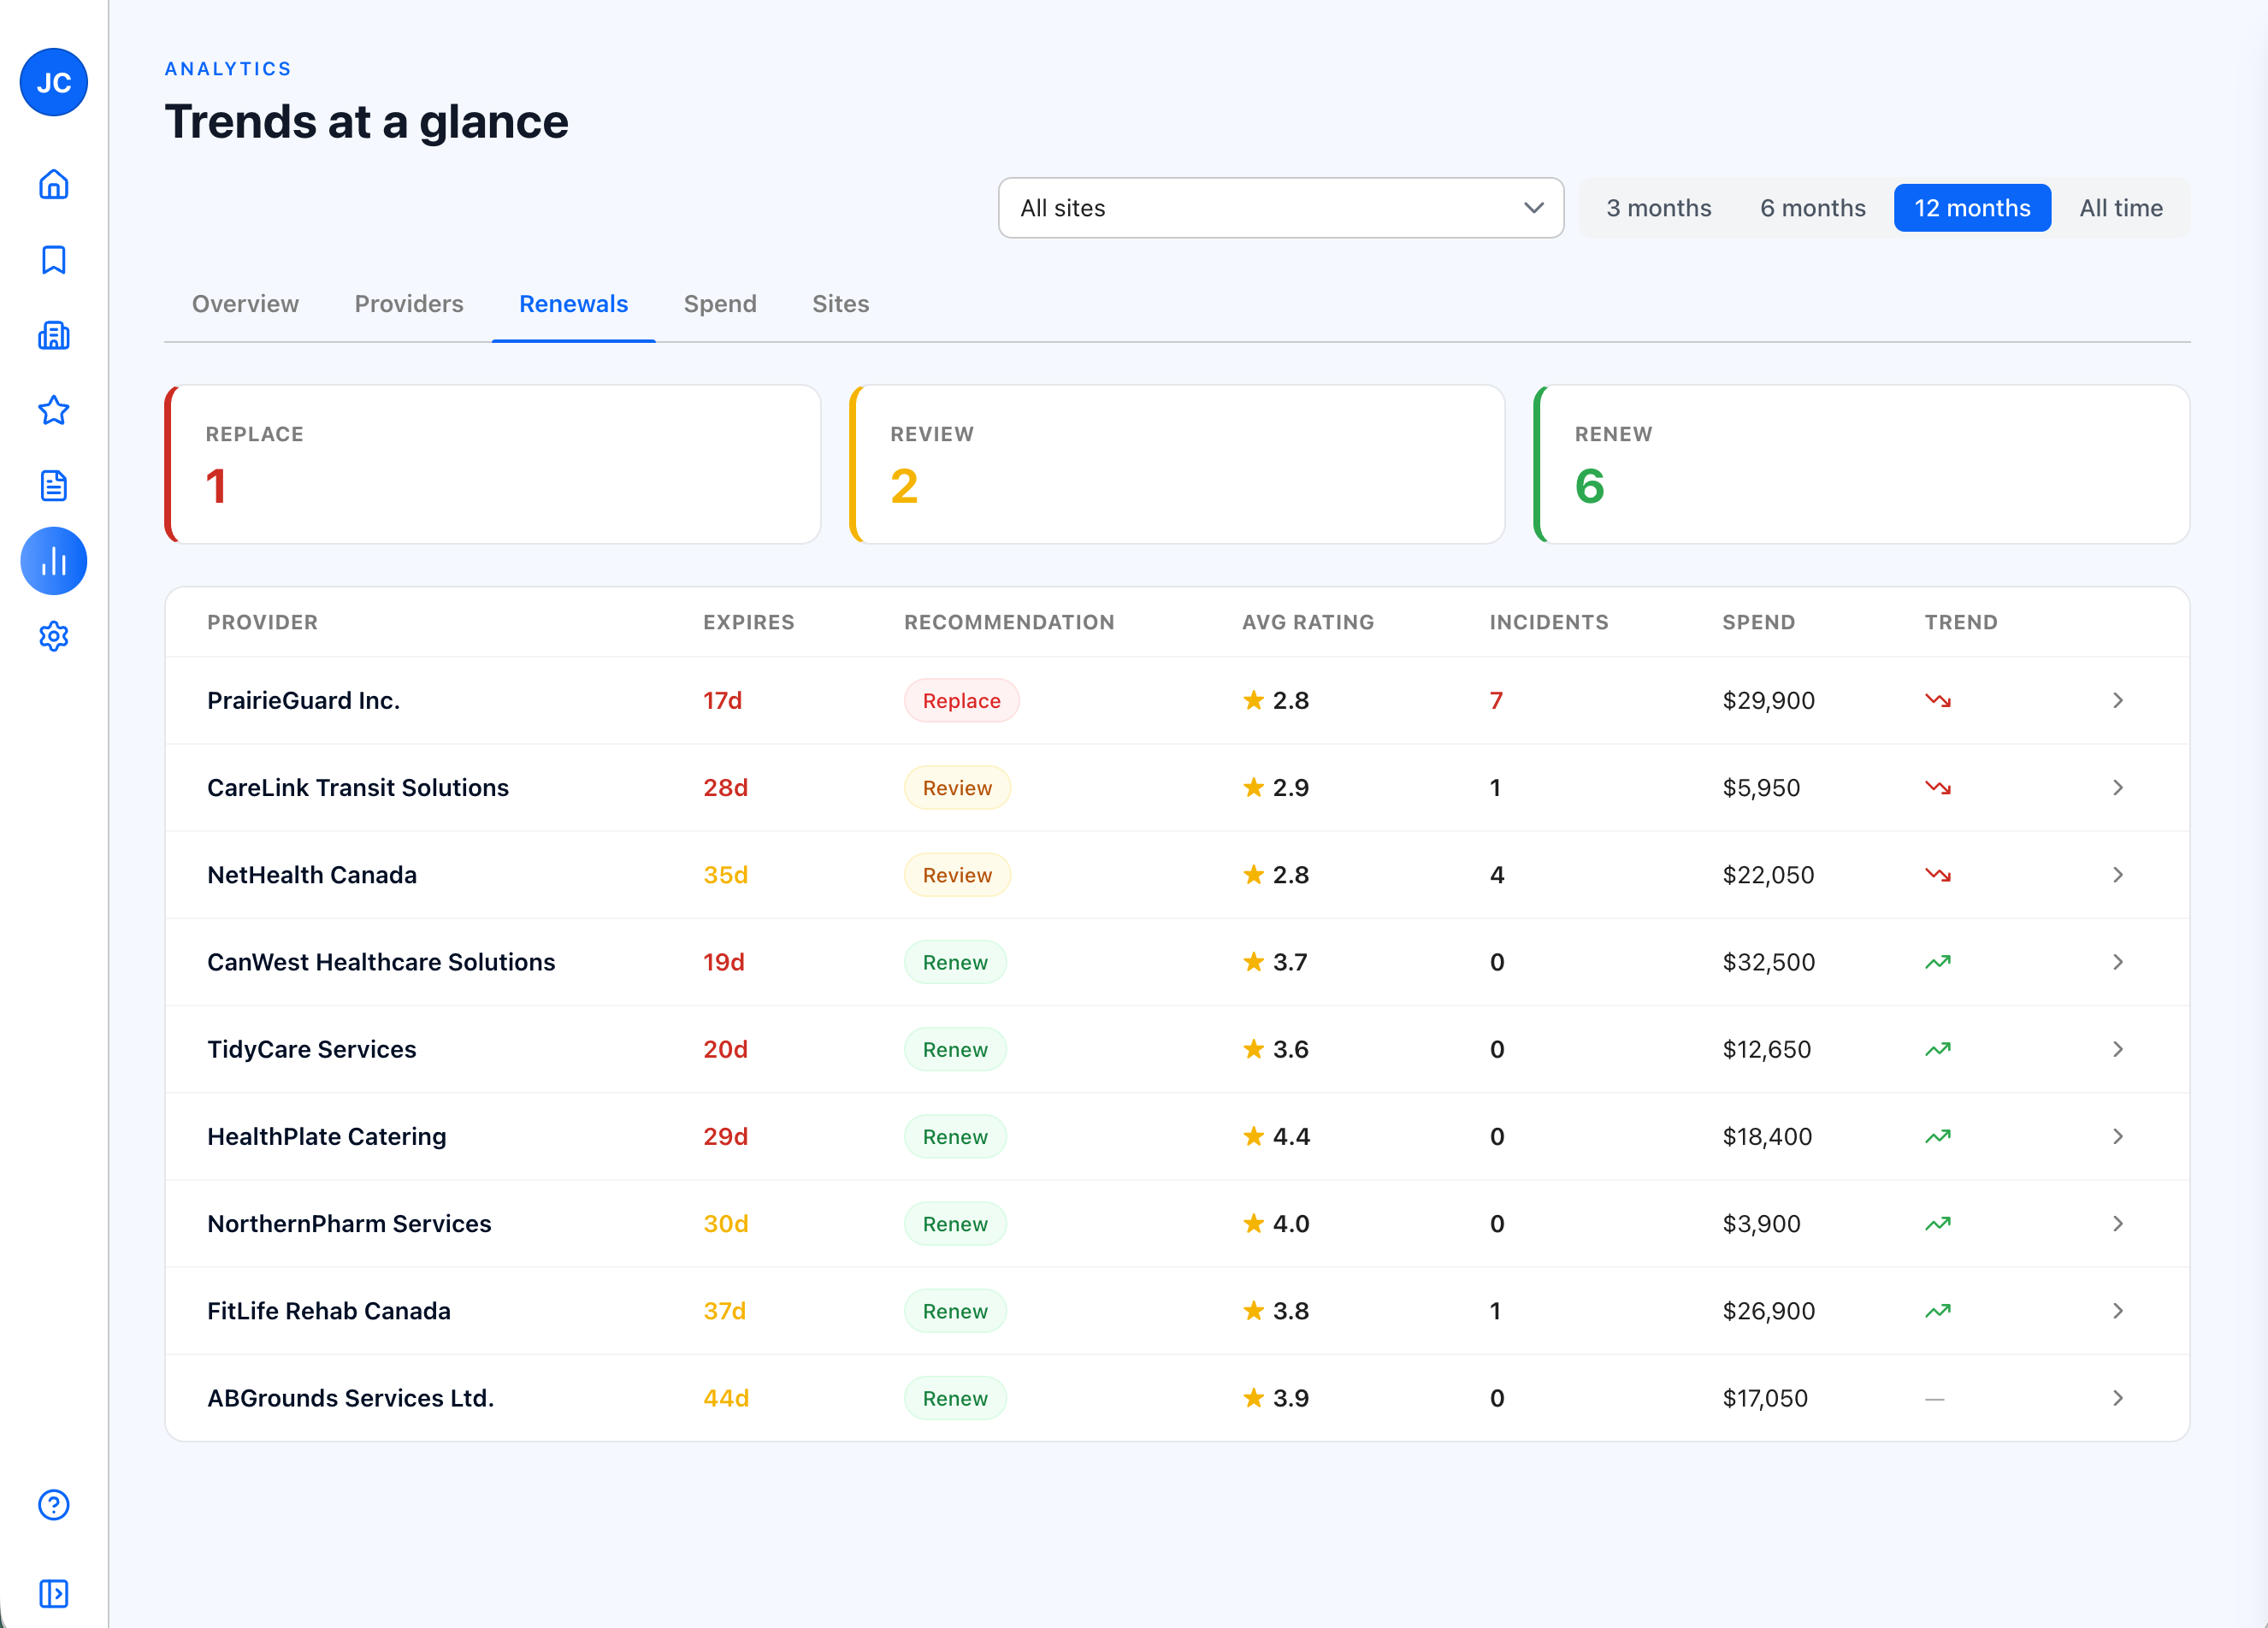Expand the NorthernPharm Services row chevron
The height and width of the screenshot is (1628, 2268).
(2117, 1224)
